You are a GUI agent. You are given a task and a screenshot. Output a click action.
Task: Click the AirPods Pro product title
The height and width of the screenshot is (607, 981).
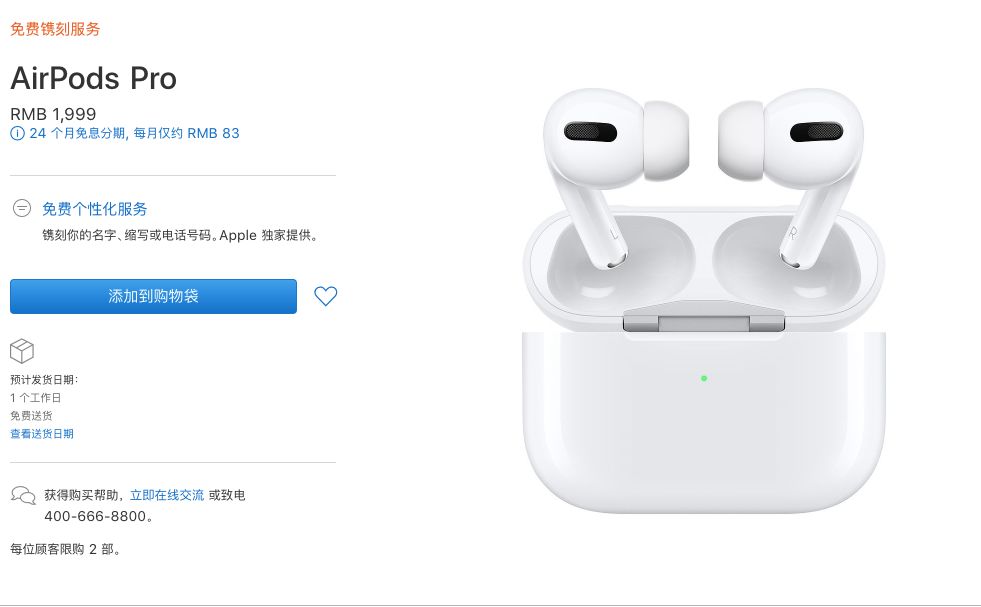94,78
